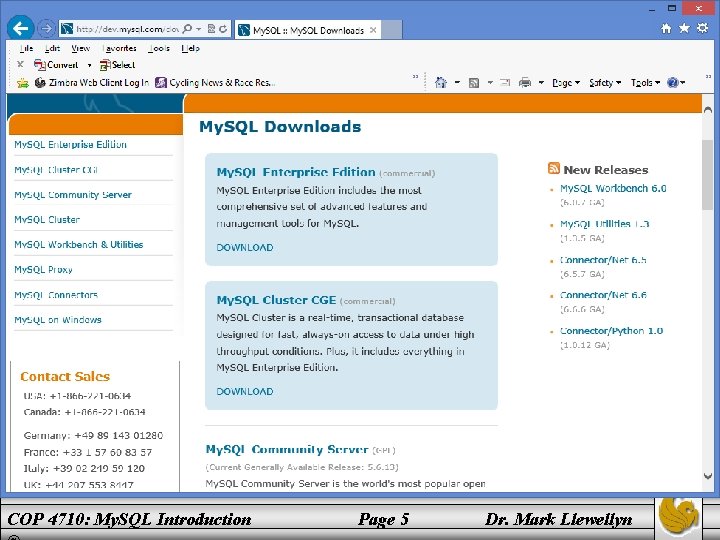The height and width of the screenshot is (540, 720).
Task: Expand the command bar Home dropdown arrow
Action: click(x=457, y=83)
